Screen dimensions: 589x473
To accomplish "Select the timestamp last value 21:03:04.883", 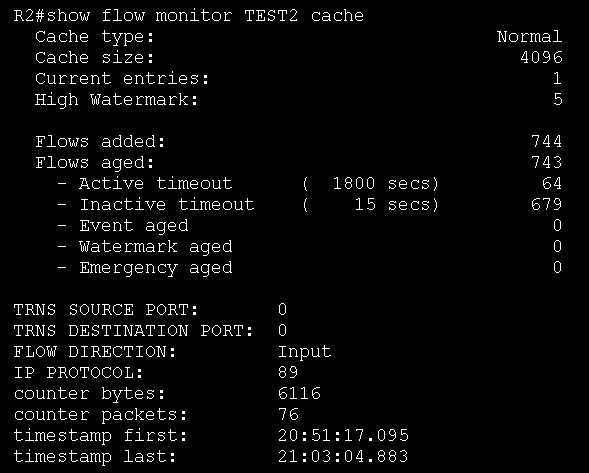I will [343, 458].
